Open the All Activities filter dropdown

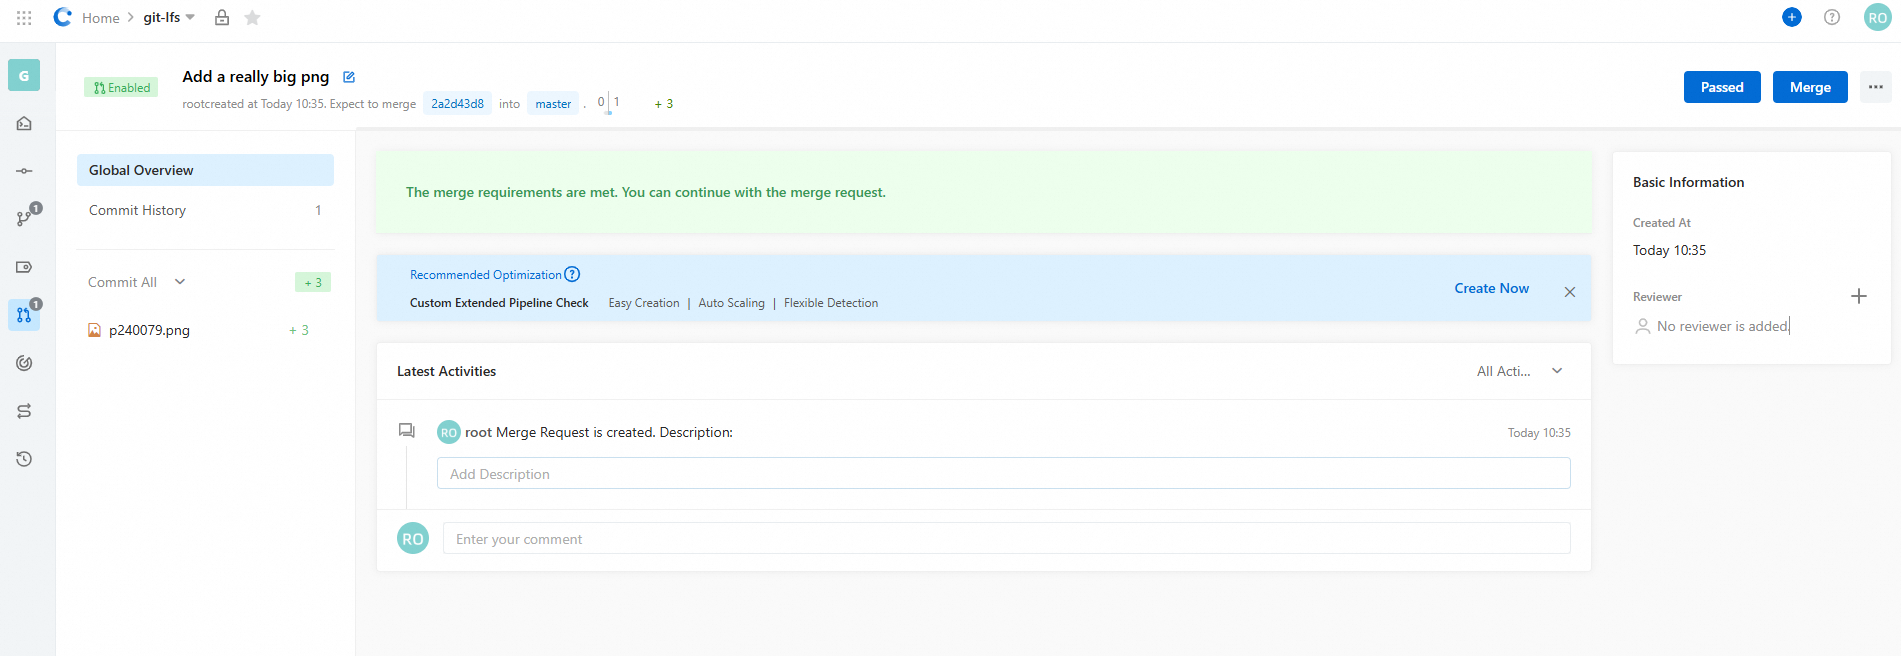[1519, 371]
